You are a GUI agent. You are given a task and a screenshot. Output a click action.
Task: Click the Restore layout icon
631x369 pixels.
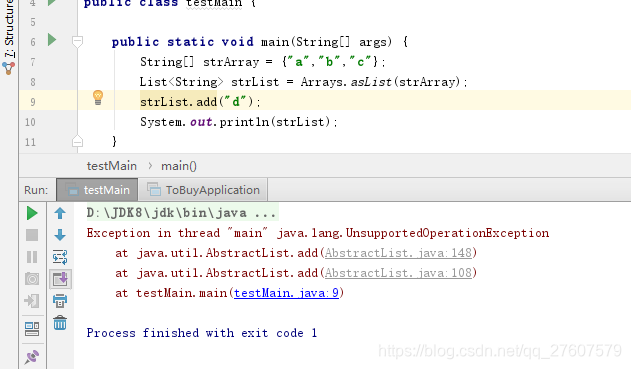point(32,329)
